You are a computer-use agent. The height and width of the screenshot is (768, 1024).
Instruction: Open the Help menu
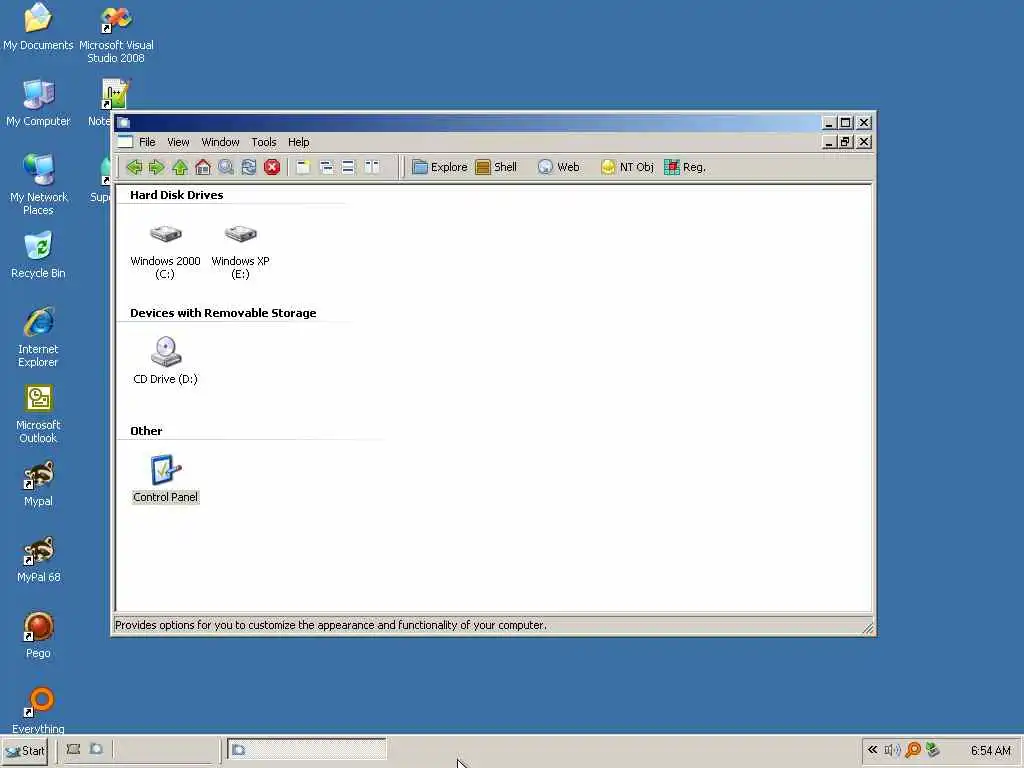click(x=298, y=142)
